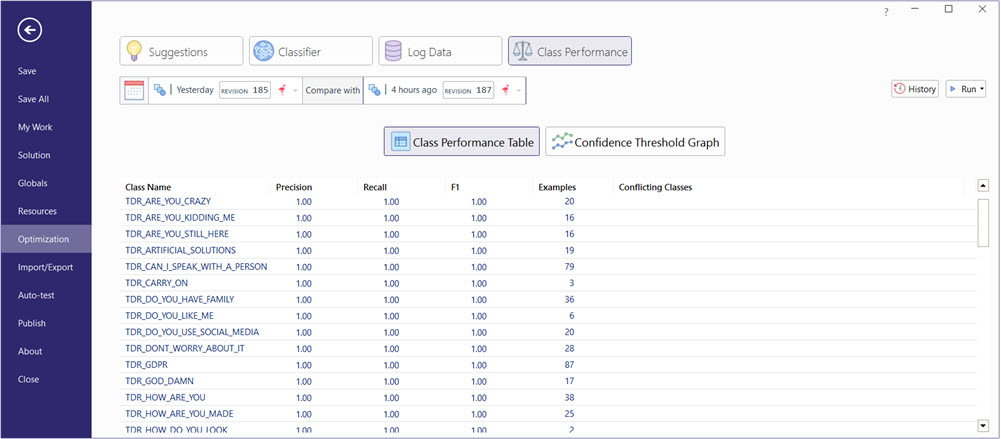Select the Class Performance tab
This screenshot has height=439, width=1001.
coord(570,51)
